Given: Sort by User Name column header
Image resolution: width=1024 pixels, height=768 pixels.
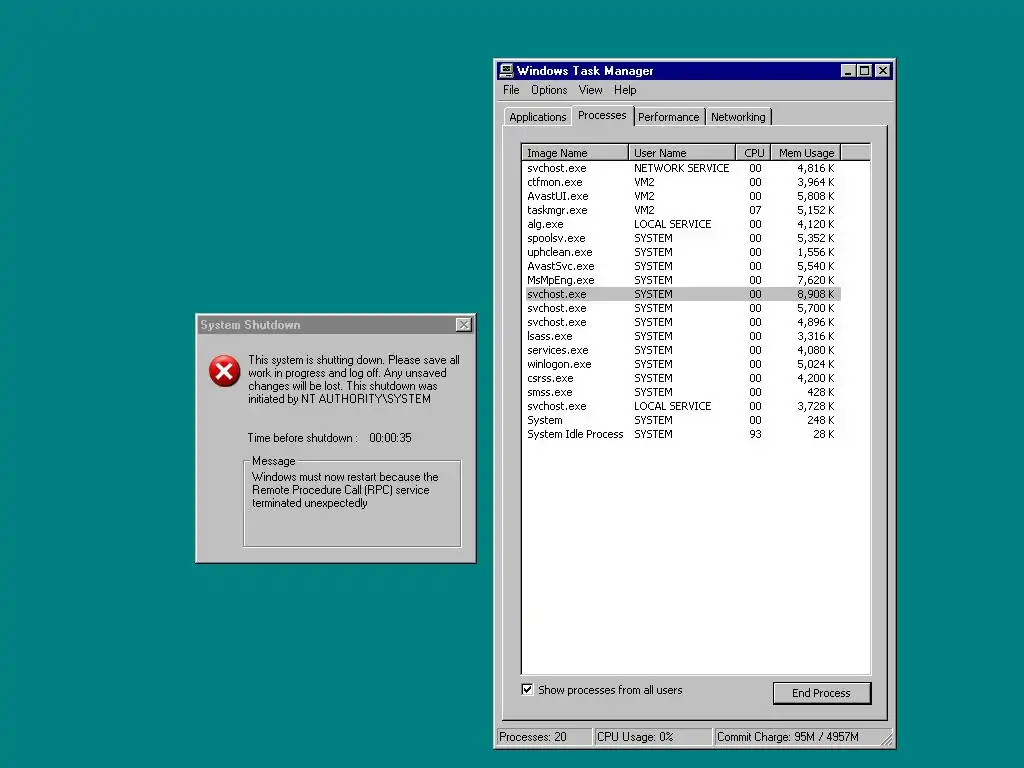Looking at the screenshot, I should coord(682,153).
